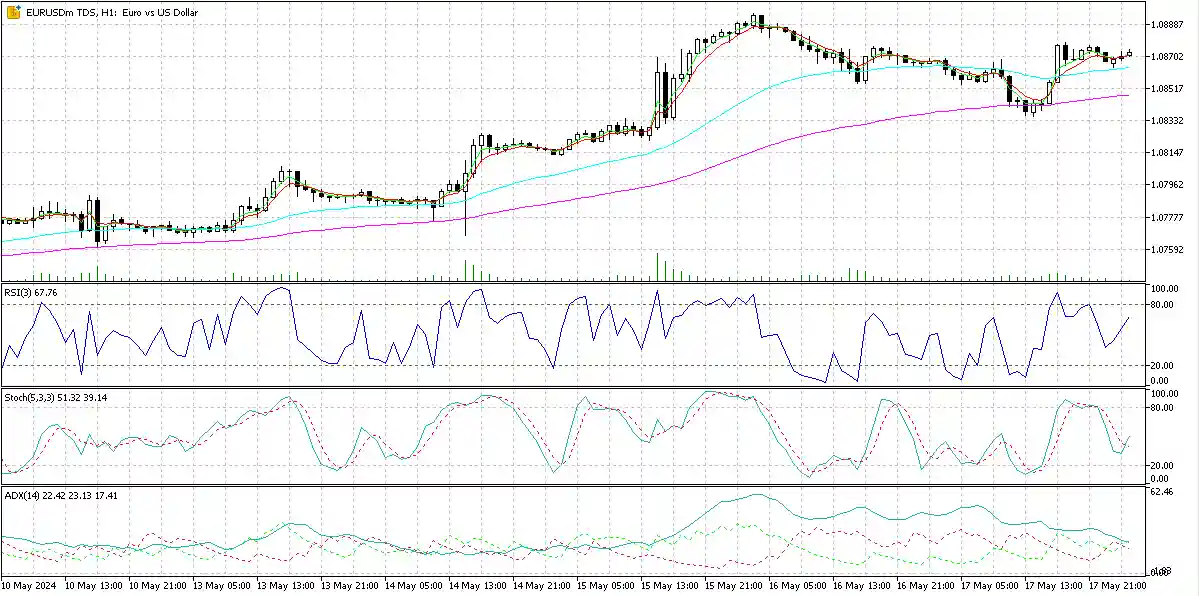
Task: Click the last candlestick on the price chart
Action: 1129,54
